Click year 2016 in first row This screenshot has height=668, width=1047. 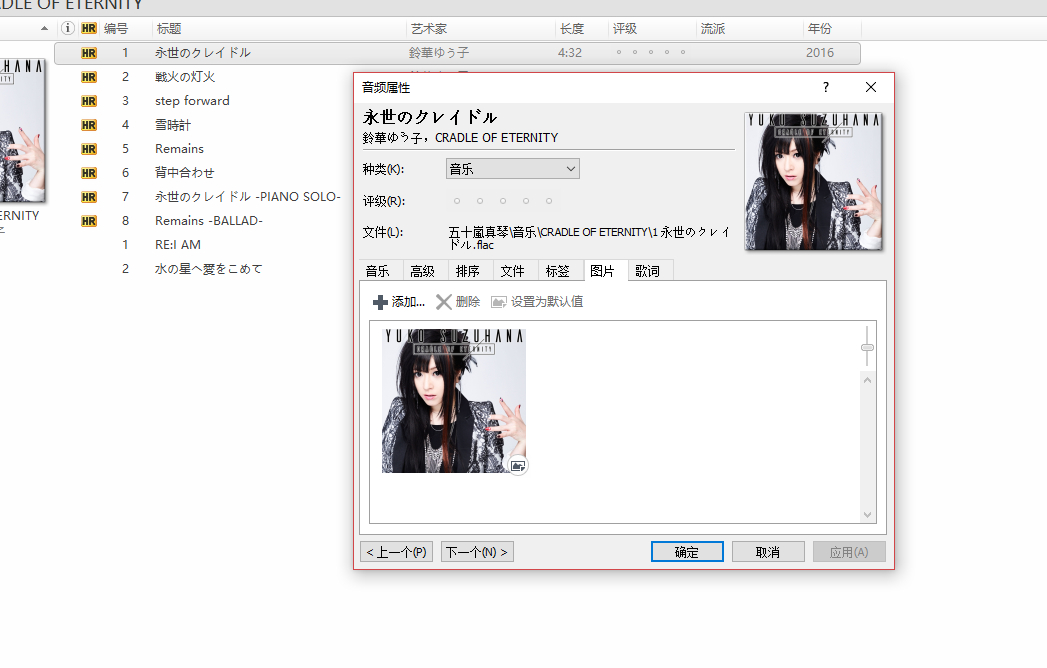coord(820,53)
